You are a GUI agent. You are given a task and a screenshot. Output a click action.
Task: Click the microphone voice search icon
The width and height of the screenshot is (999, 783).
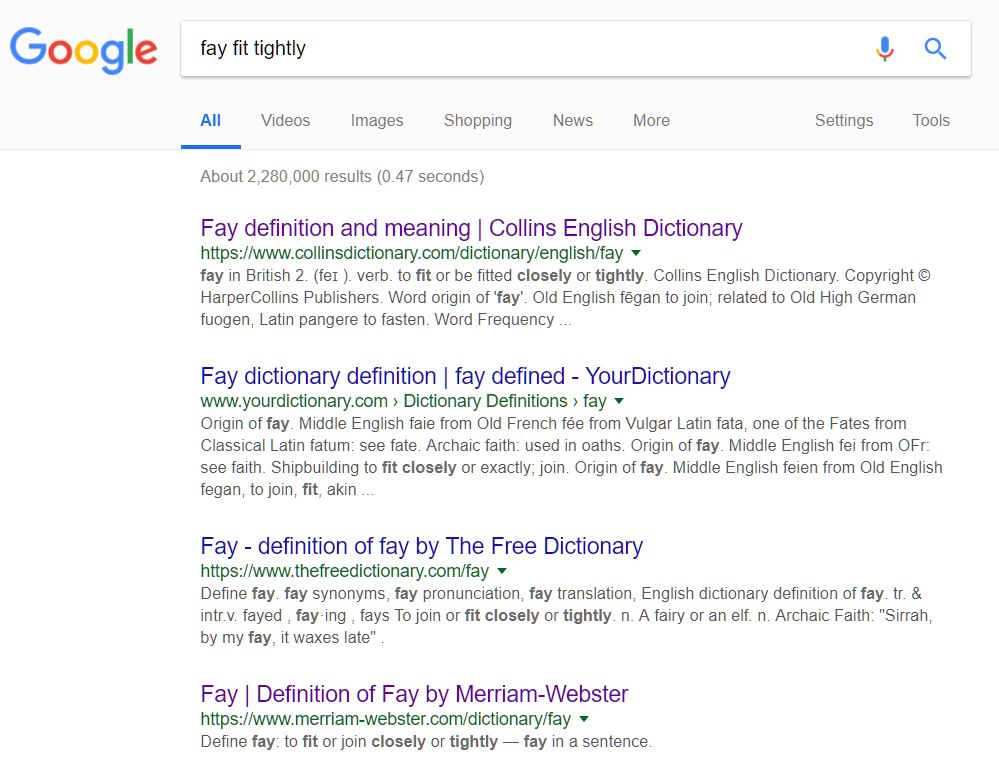tap(884, 48)
